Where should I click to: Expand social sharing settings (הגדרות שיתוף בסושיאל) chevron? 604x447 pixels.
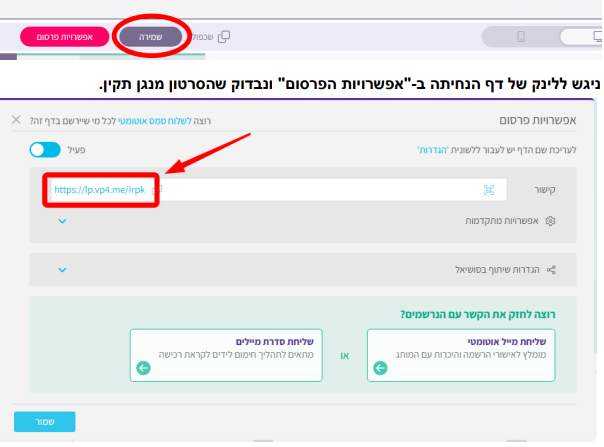(x=62, y=269)
